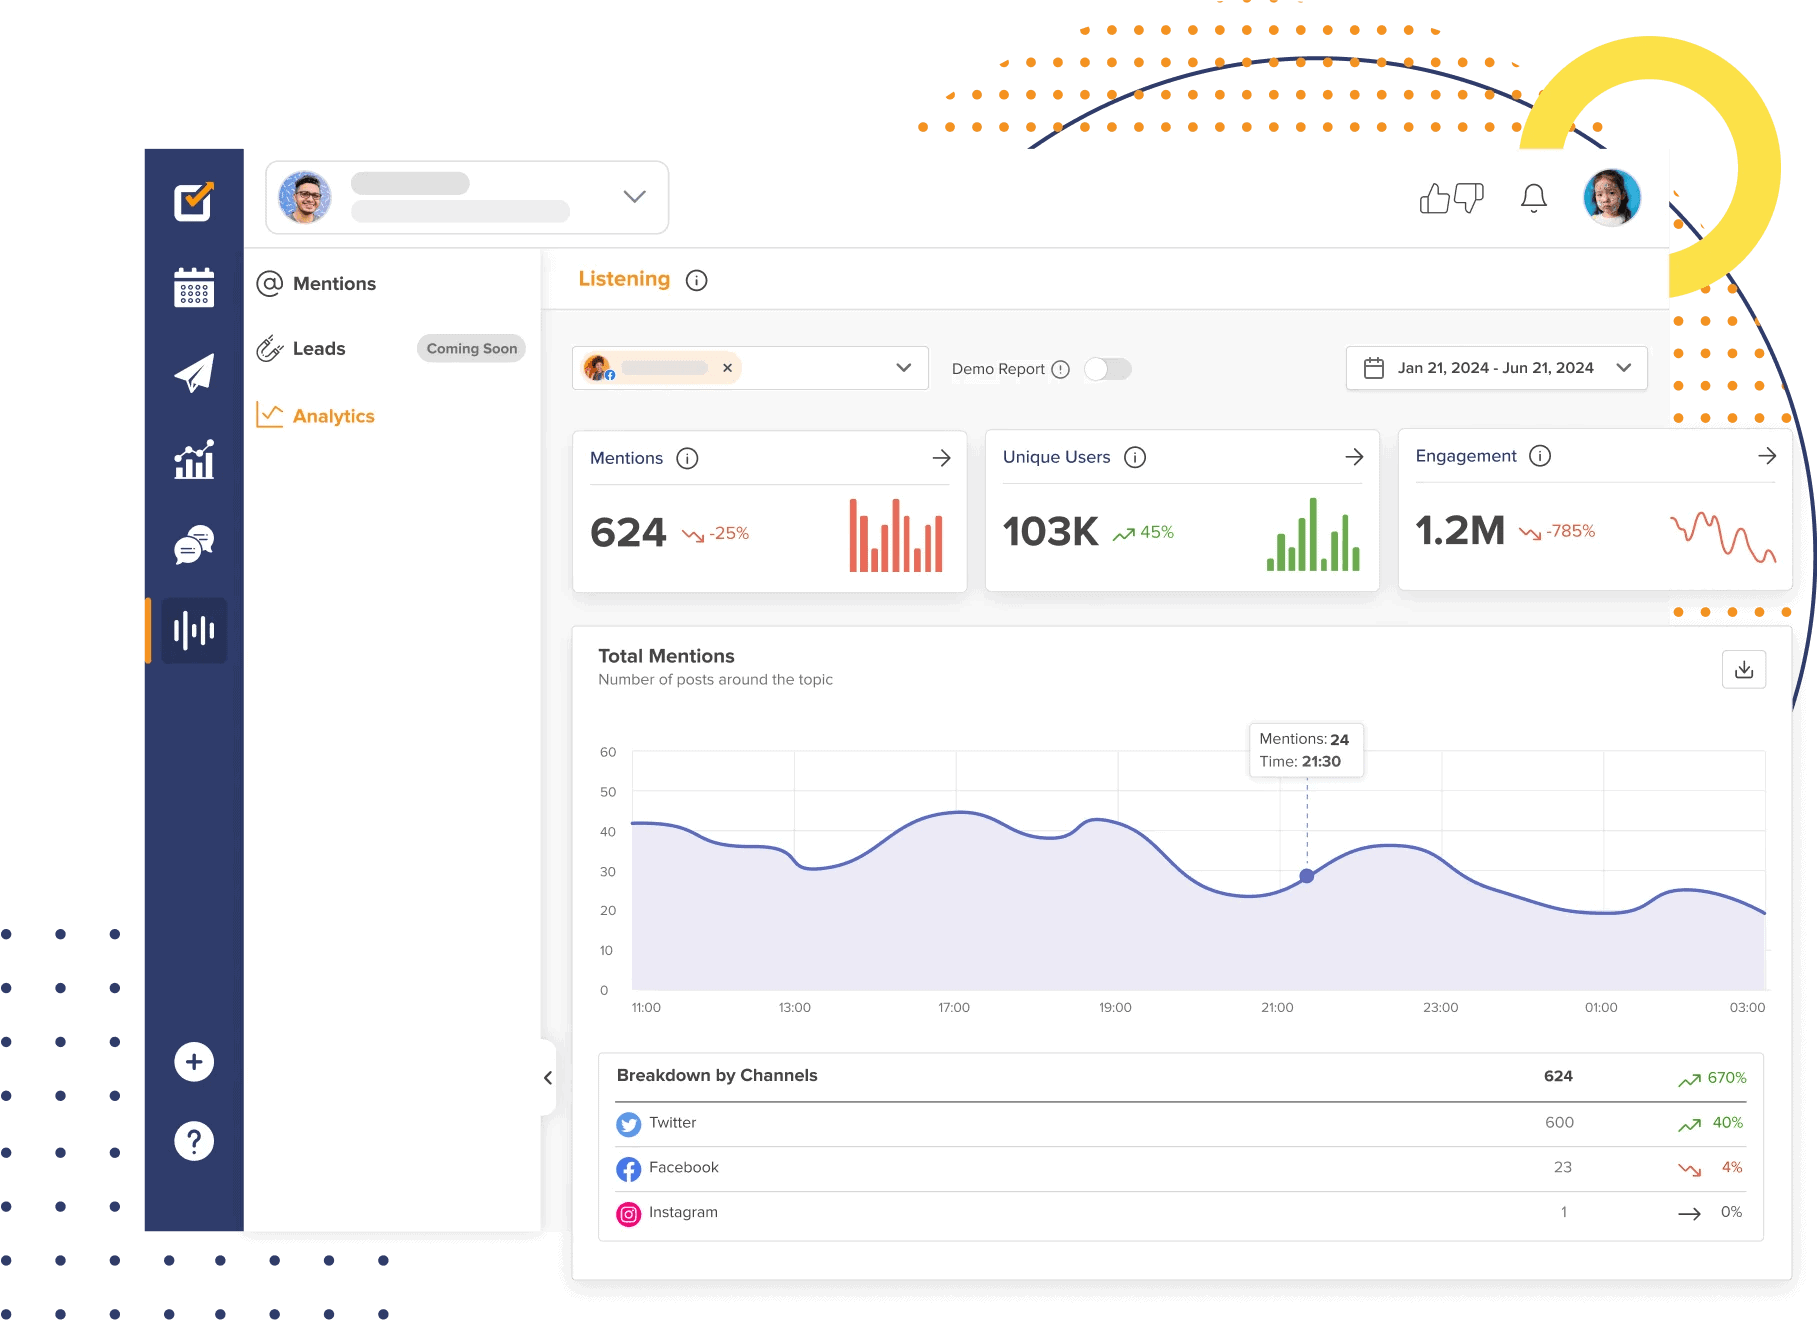
Task: Click the thumbs up feedback icon
Action: point(1435,199)
